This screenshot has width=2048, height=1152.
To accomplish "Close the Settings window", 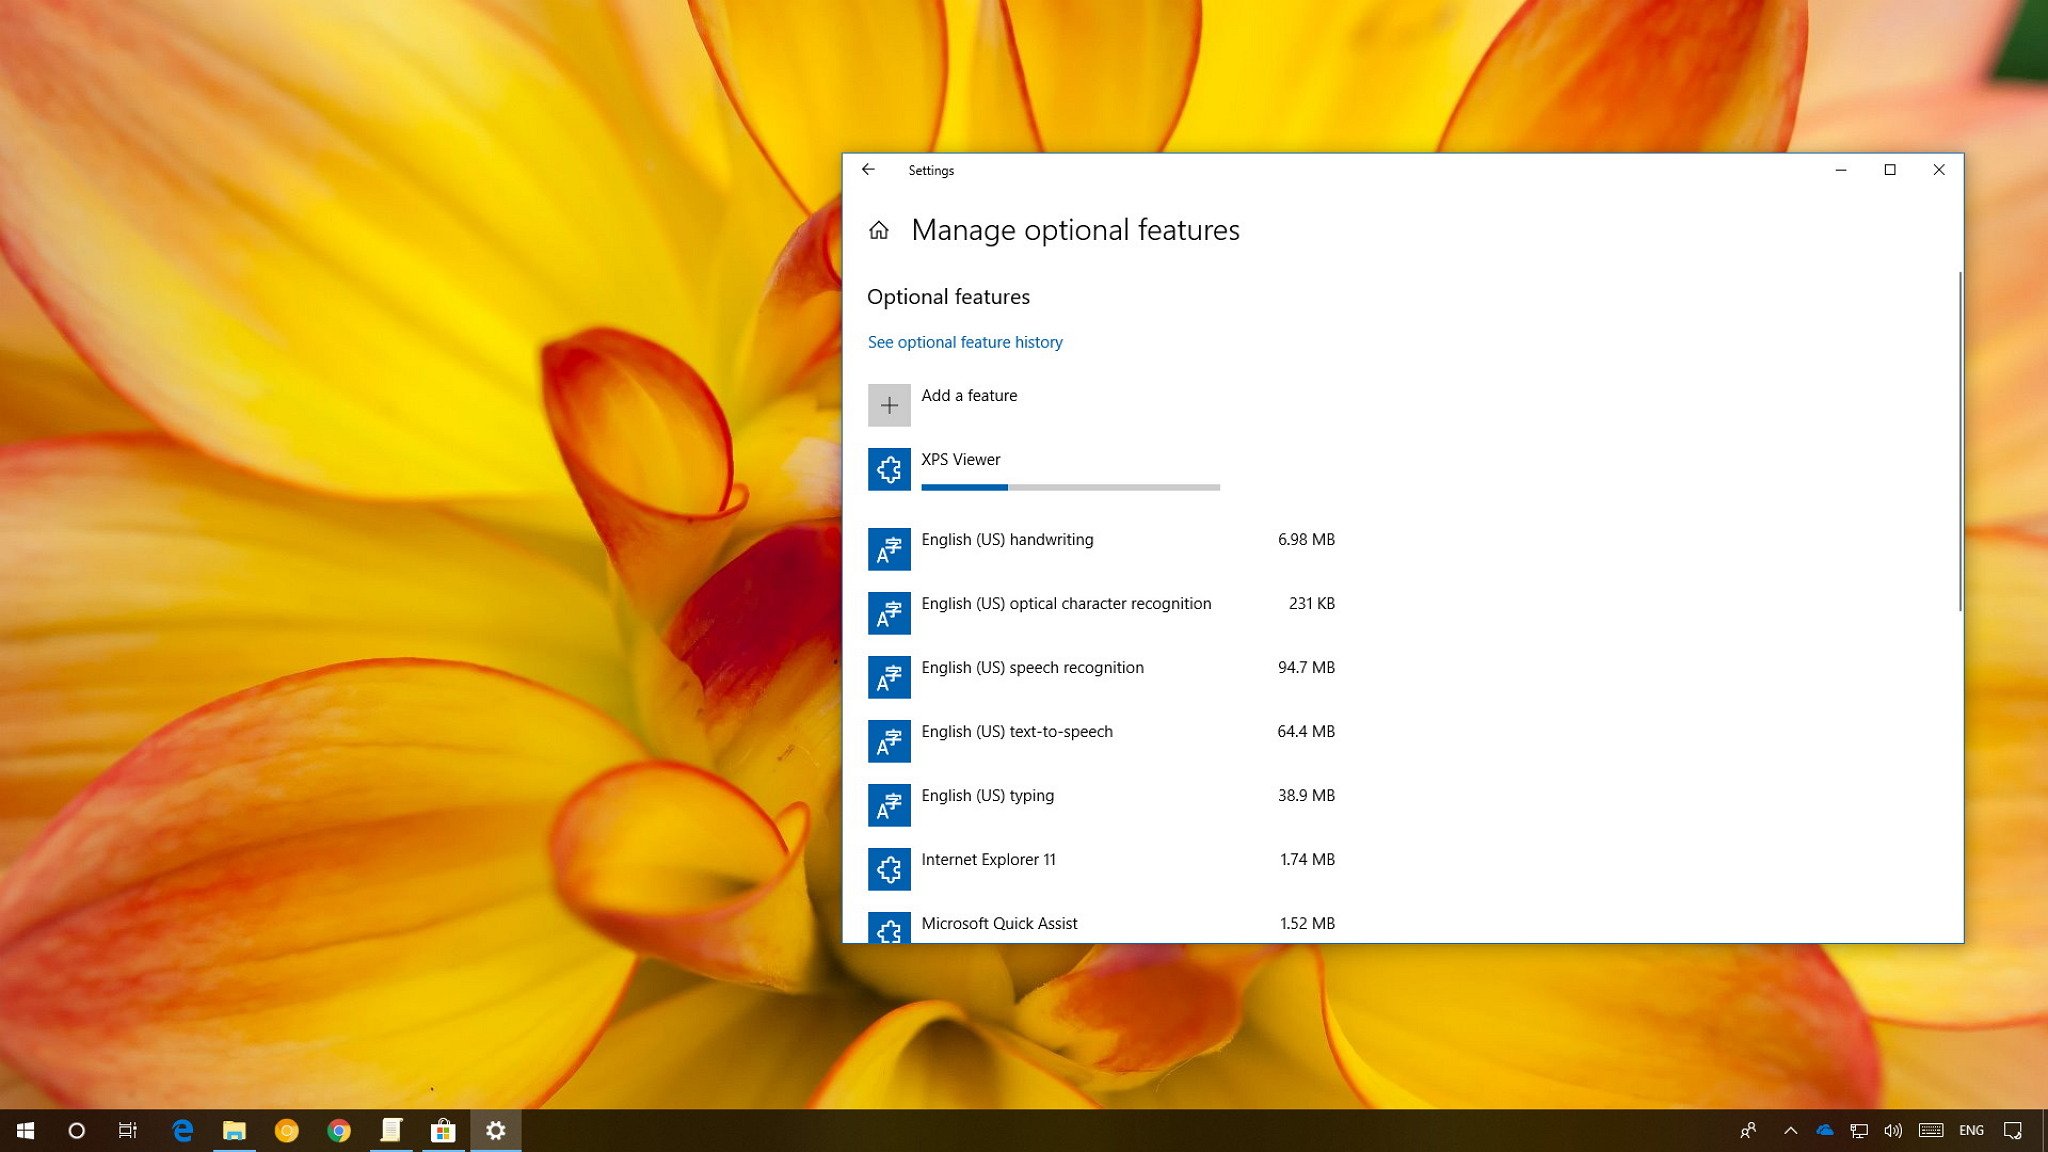I will point(1939,170).
